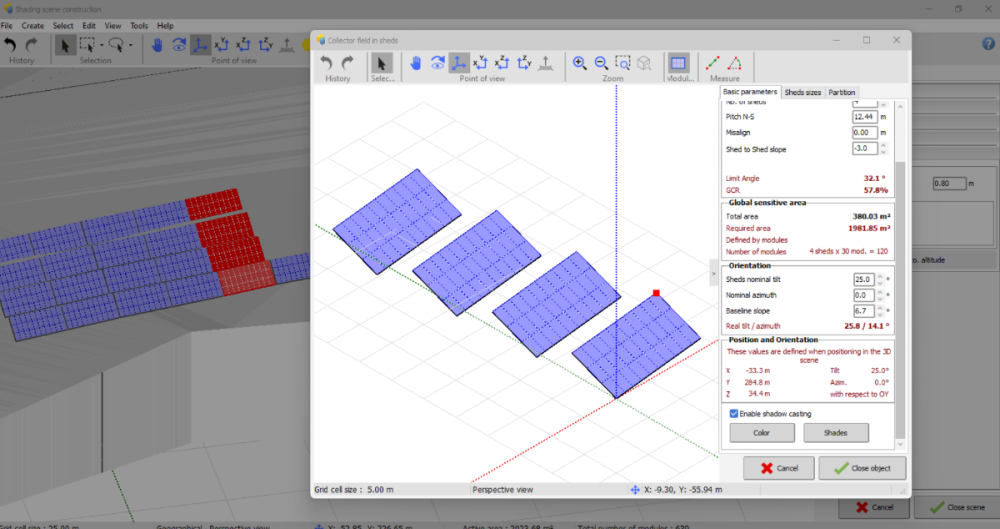Change the Shed to Shed slope spinner
Viewport: 1000px width, 529px height.
coord(884,148)
